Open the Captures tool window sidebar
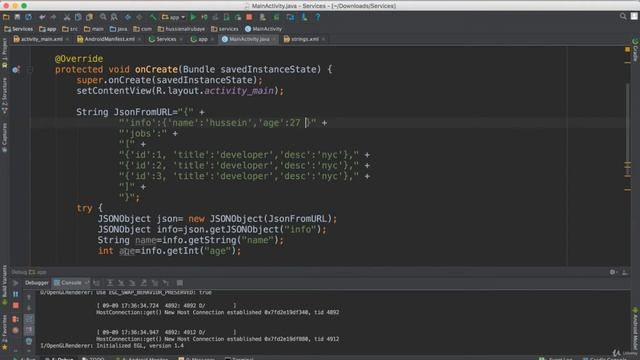This screenshot has height=360, width=640. point(4,138)
